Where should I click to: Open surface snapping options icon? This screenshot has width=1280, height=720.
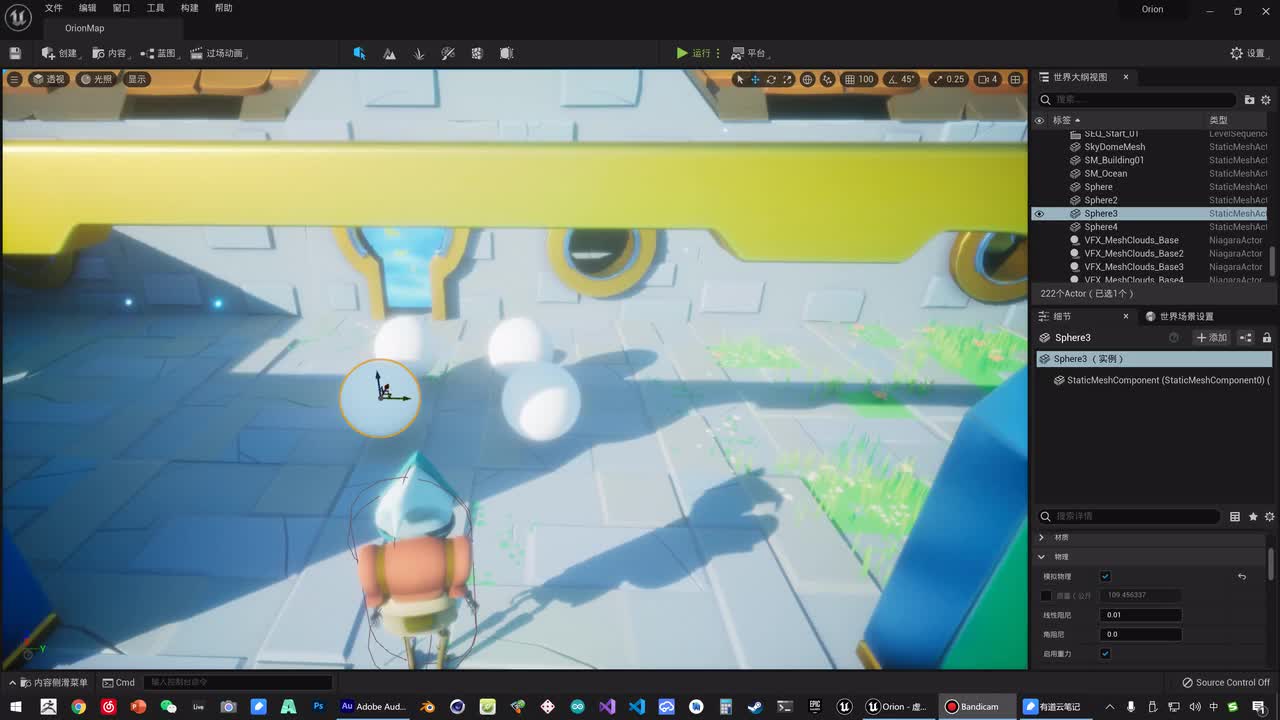coord(828,79)
